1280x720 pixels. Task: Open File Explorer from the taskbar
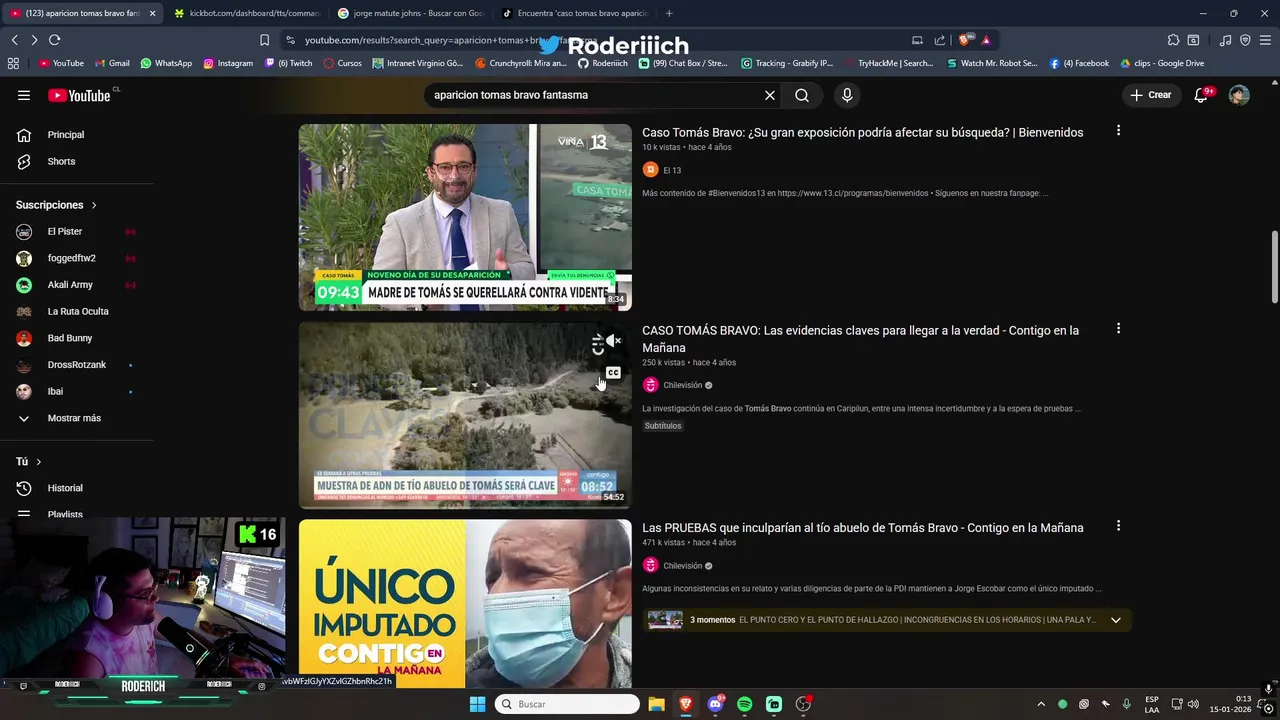click(656, 704)
